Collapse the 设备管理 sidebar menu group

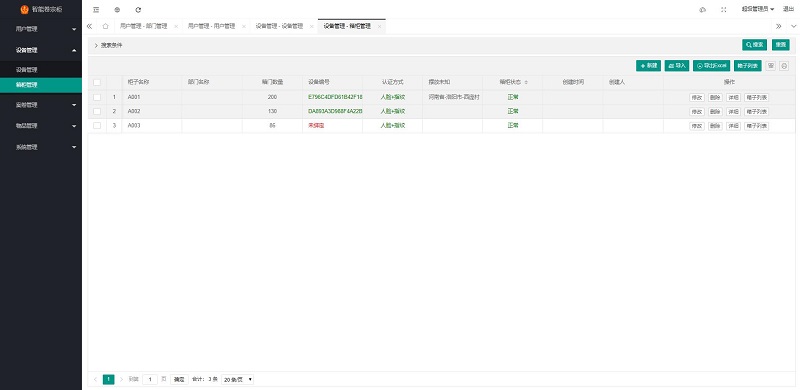point(41,51)
